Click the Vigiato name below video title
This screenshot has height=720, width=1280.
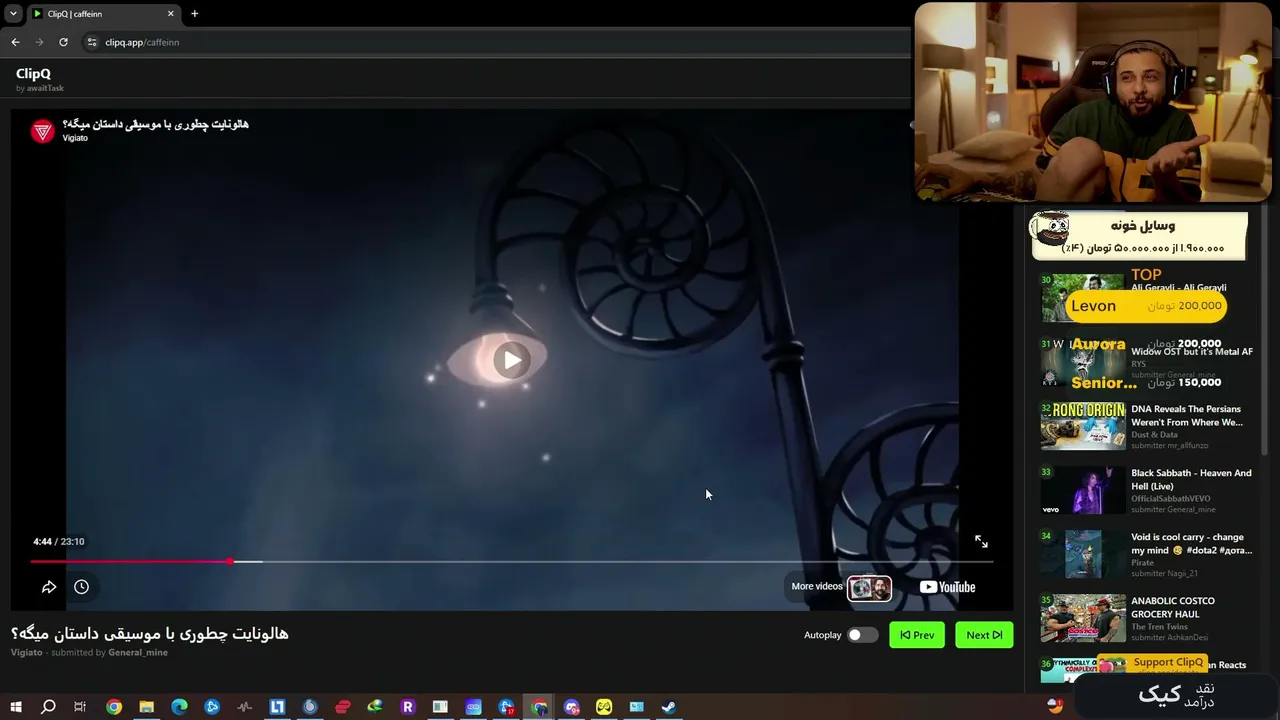[x=27, y=652]
